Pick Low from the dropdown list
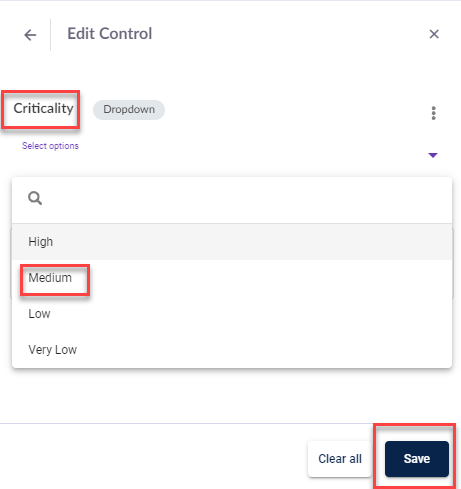Viewport: 461px width, 489px height. (x=232, y=314)
